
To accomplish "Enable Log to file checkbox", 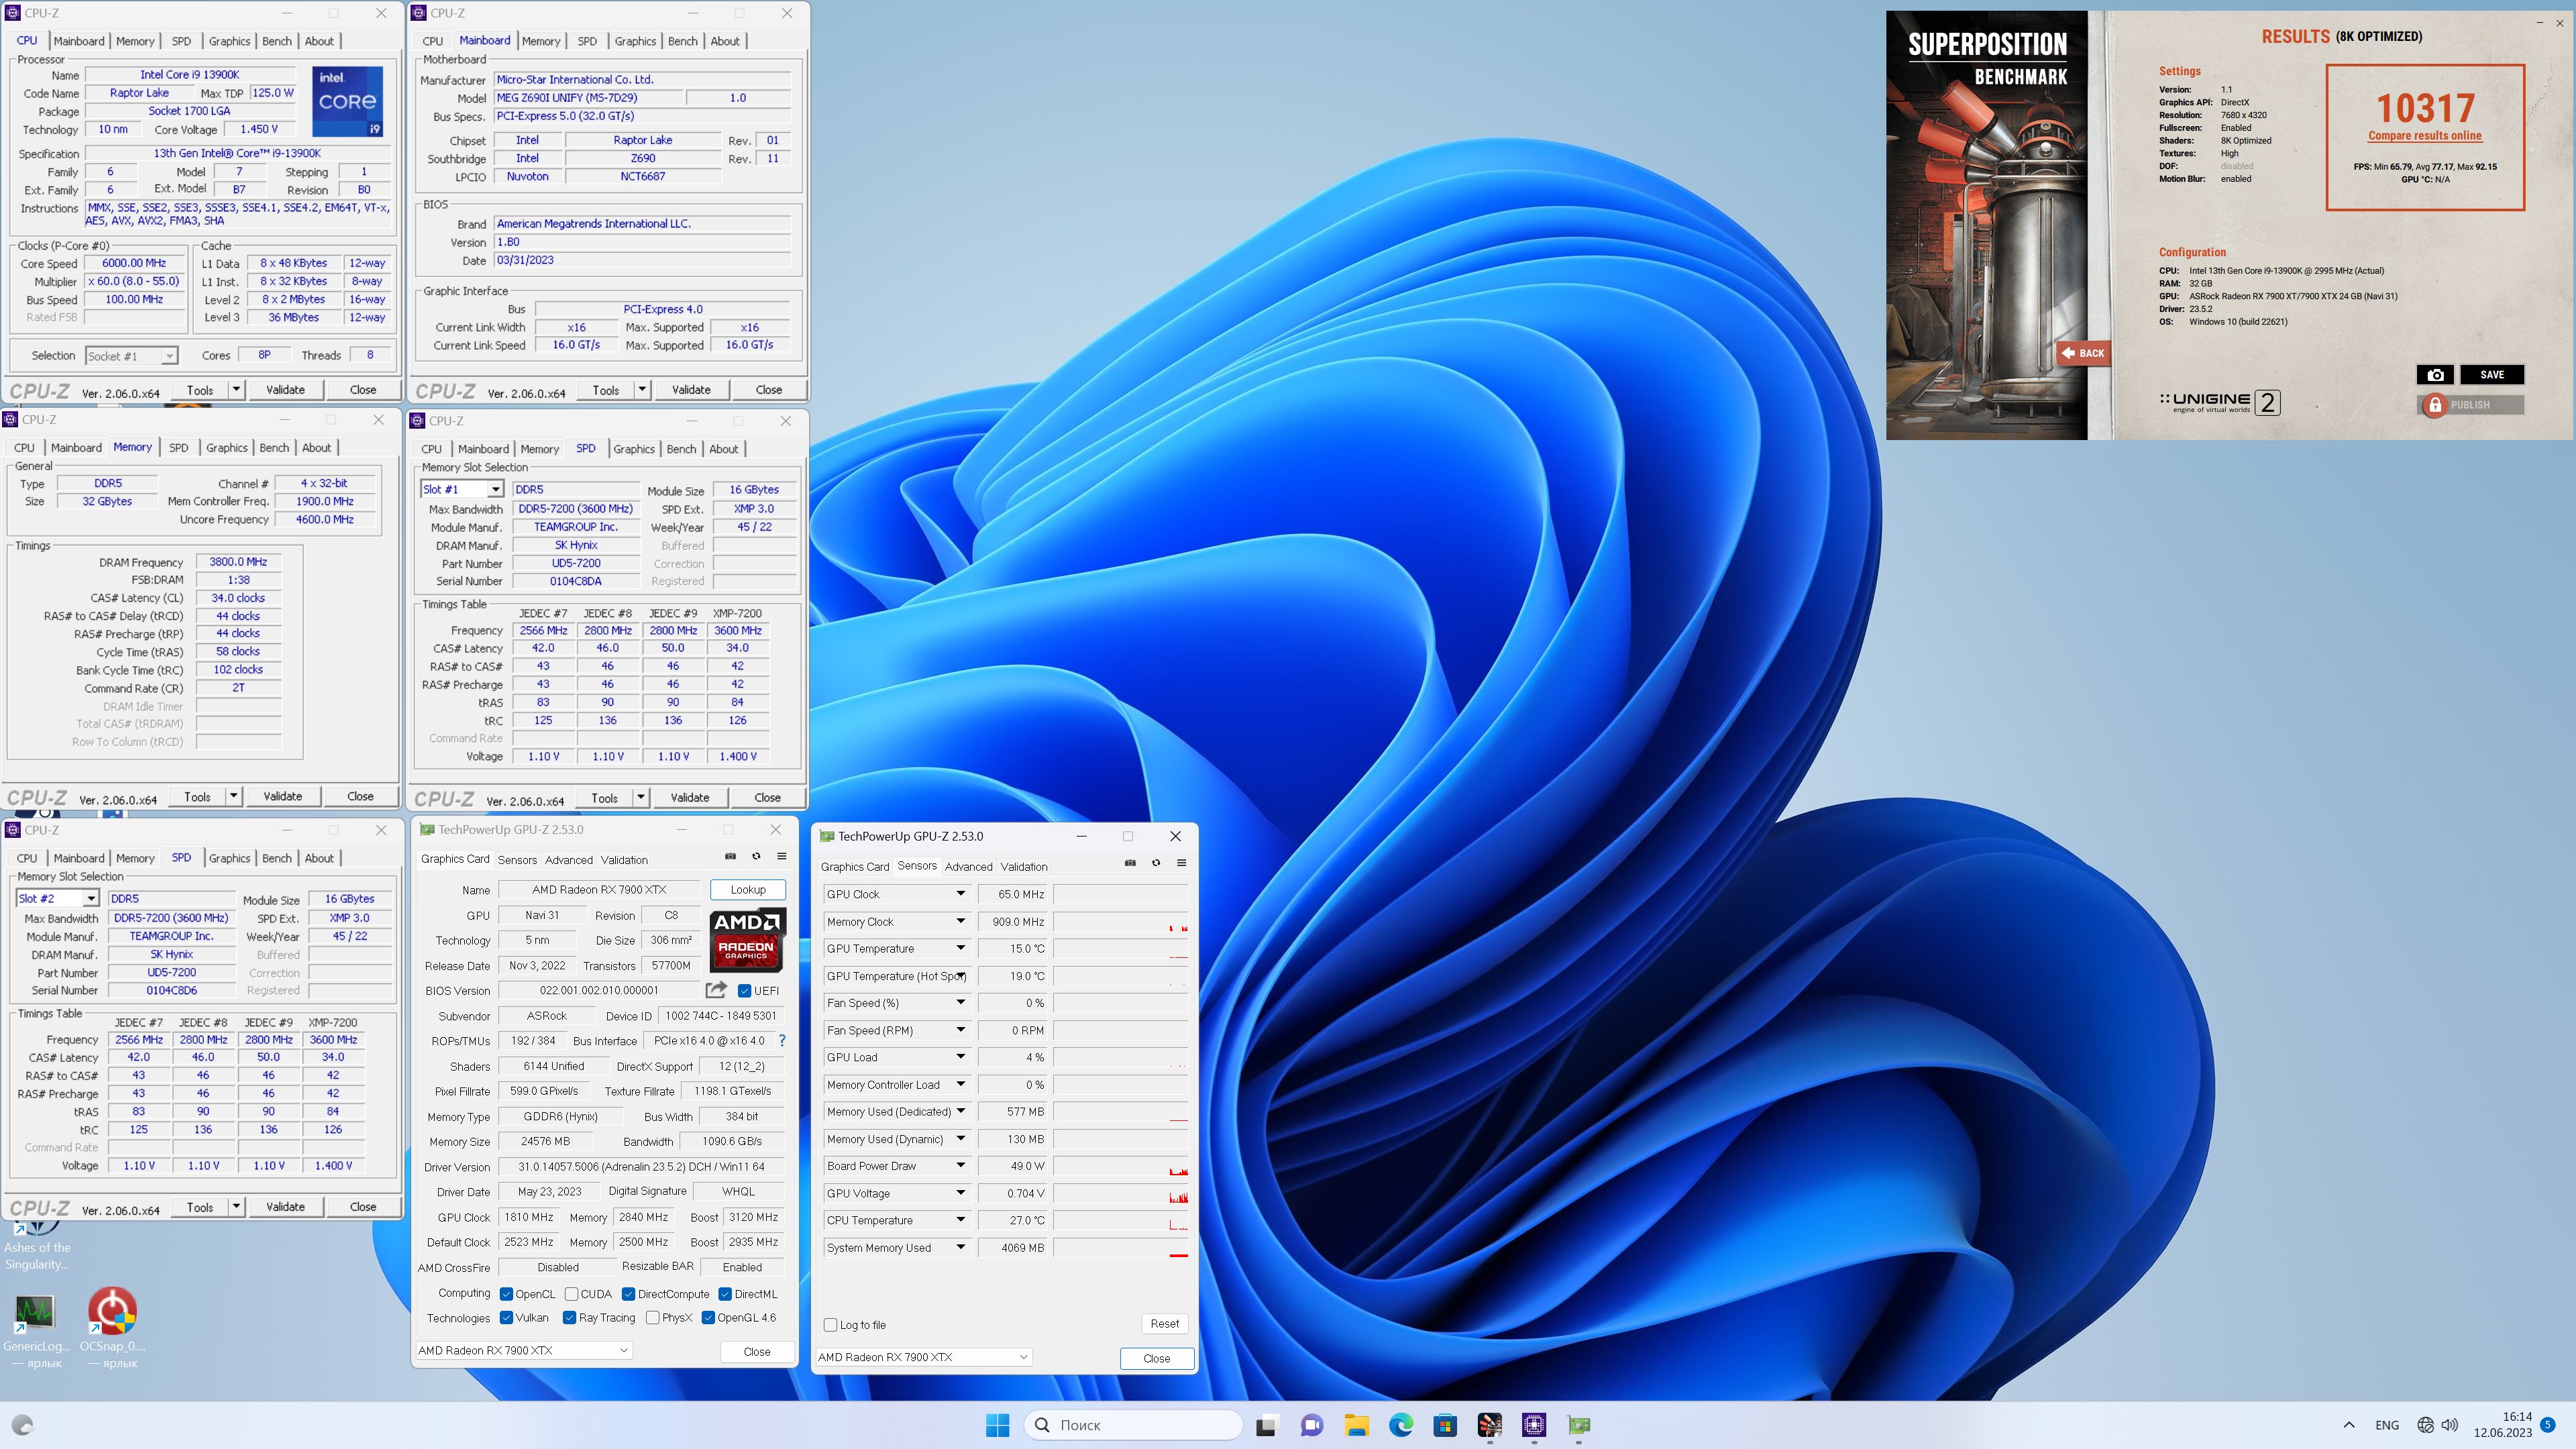I will pos(830,1325).
